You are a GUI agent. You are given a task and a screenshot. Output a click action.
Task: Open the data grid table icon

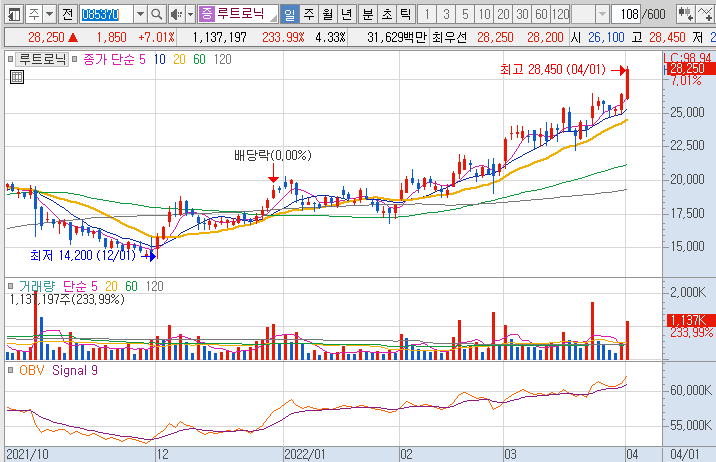[17, 77]
